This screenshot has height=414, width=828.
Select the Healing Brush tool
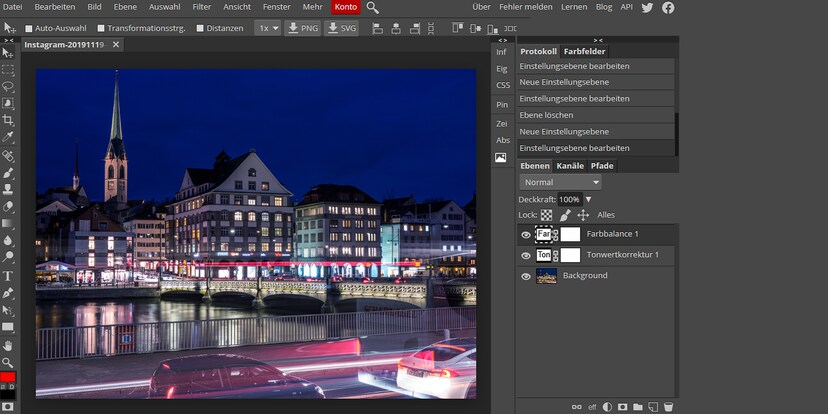pyautogui.click(x=8, y=156)
